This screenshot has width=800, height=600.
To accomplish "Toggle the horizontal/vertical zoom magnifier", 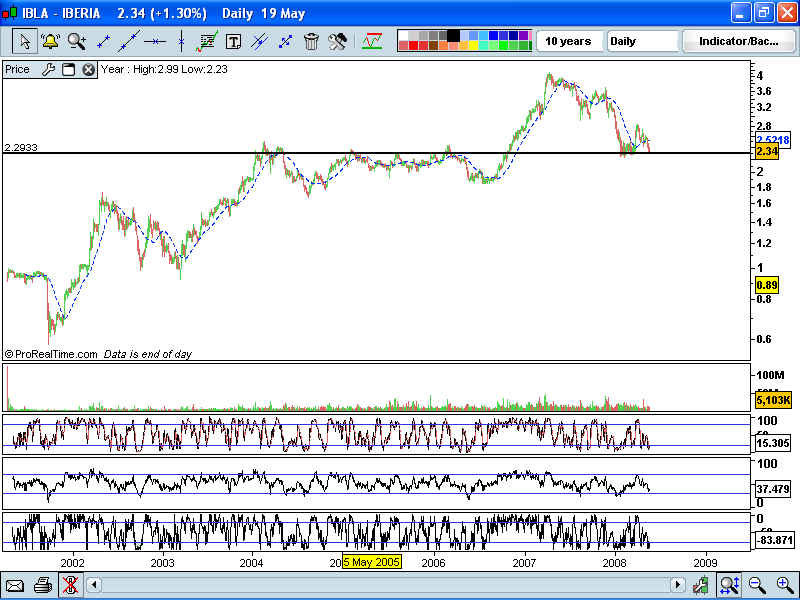I will pyautogui.click(x=730, y=585).
